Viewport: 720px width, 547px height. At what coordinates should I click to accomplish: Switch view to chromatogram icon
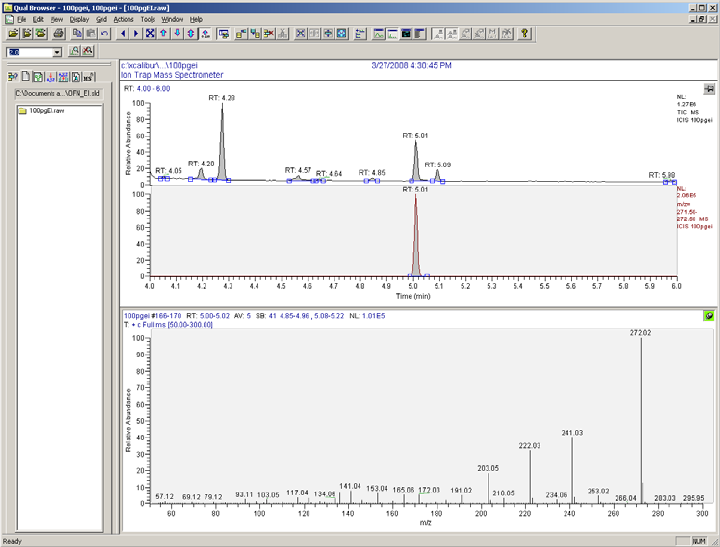coord(378,34)
